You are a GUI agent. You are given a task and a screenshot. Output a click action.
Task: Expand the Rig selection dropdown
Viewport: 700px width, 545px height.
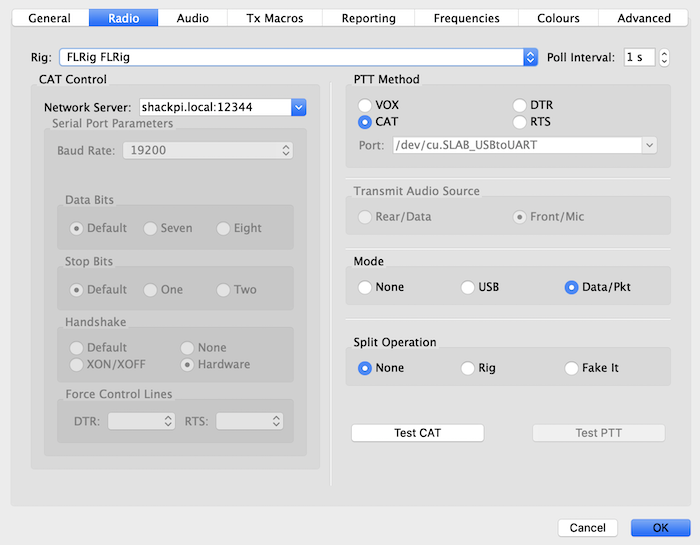point(530,57)
